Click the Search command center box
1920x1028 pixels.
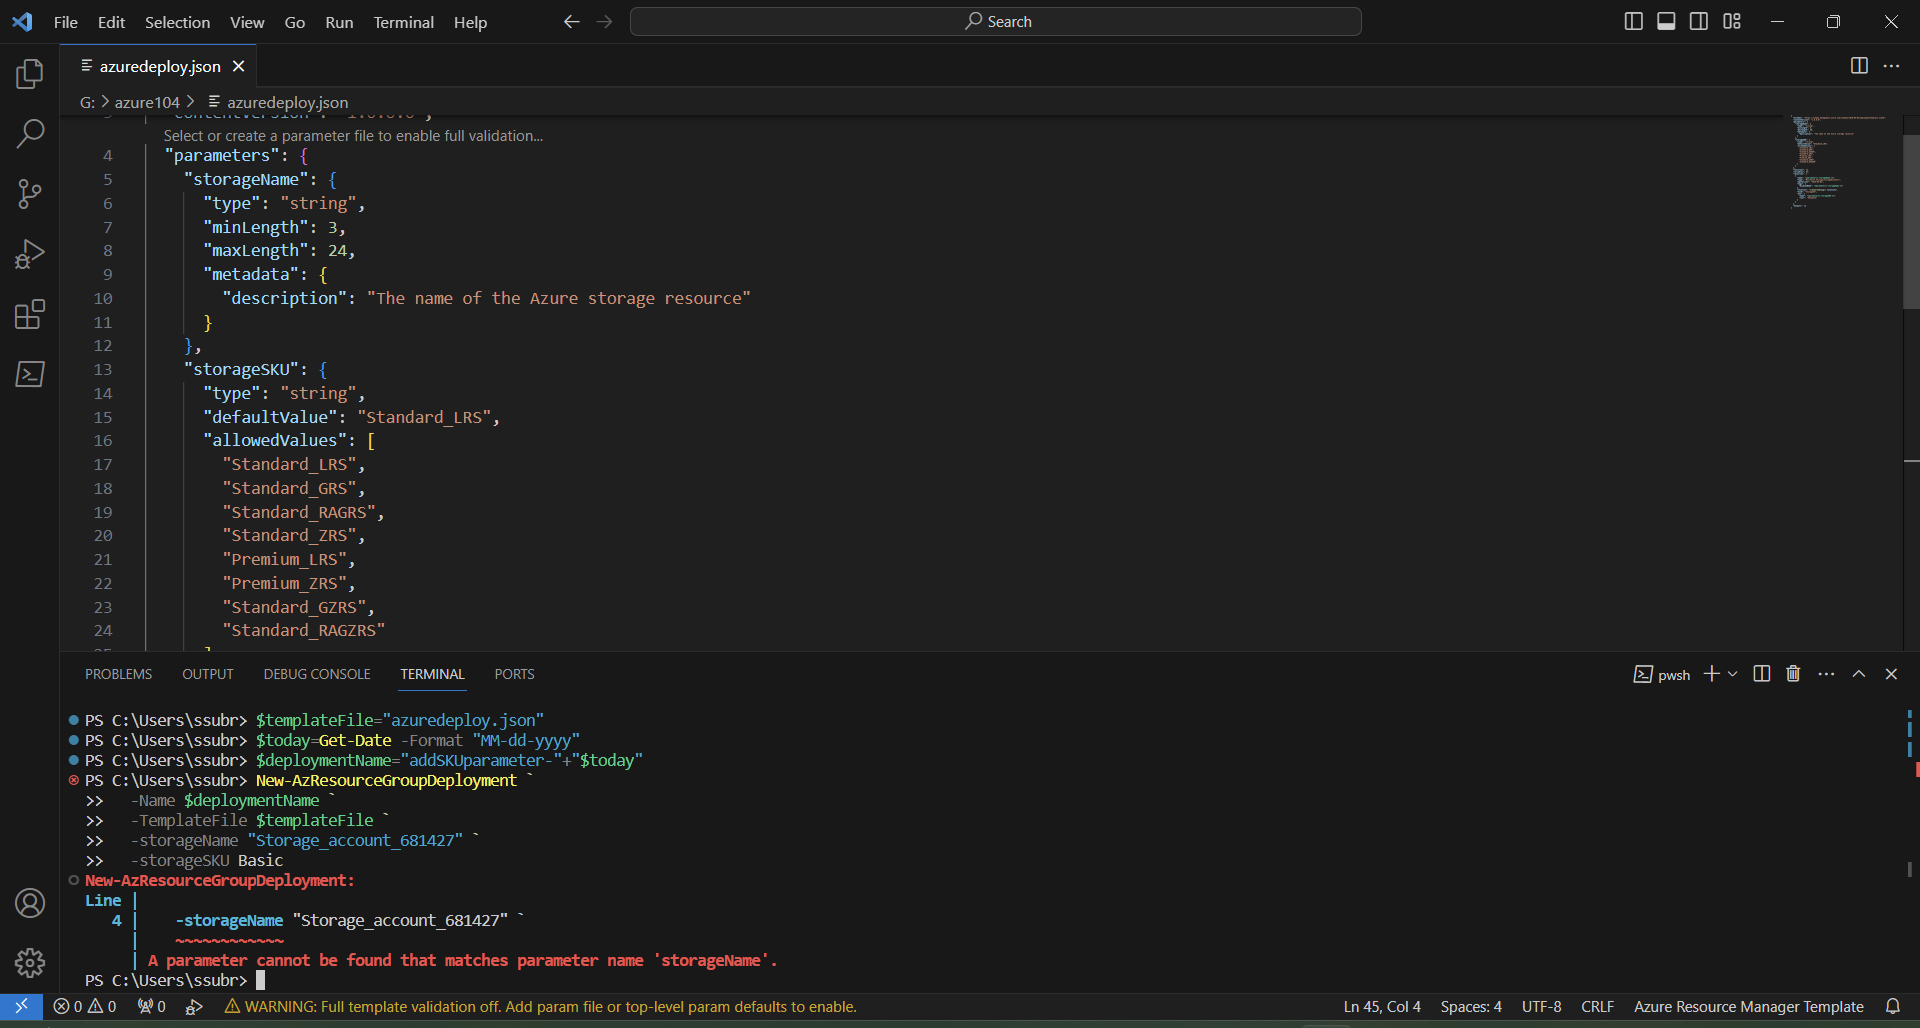996,21
